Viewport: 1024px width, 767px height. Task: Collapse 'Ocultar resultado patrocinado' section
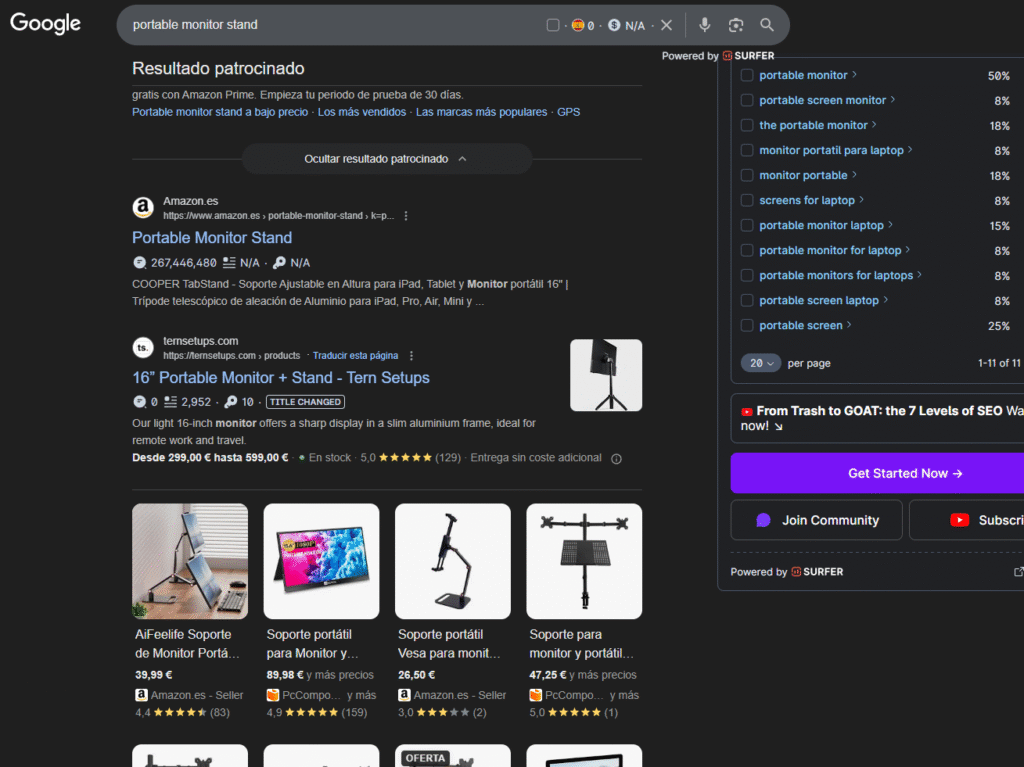(x=386, y=159)
